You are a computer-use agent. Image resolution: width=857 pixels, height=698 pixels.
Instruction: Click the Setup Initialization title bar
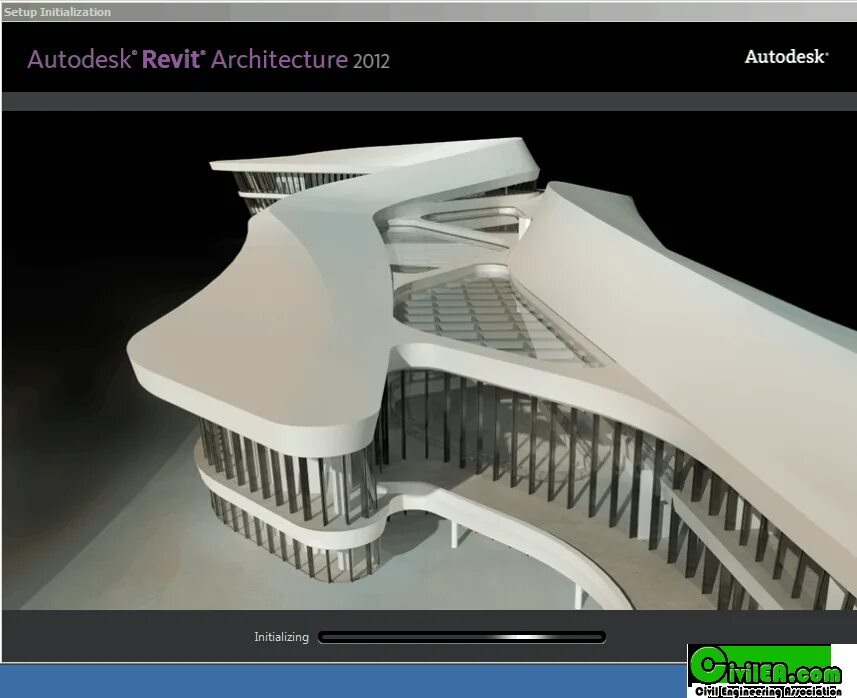[x=428, y=12]
